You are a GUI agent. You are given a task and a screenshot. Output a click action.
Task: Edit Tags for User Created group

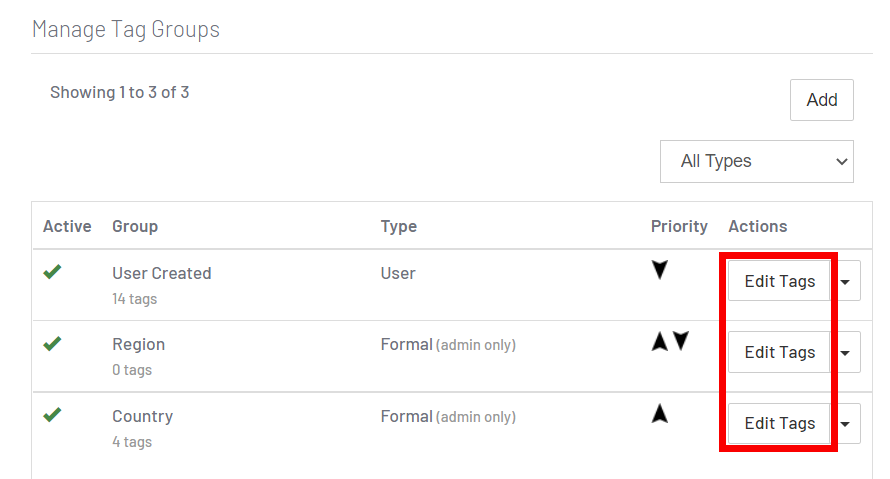click(779, 282)
